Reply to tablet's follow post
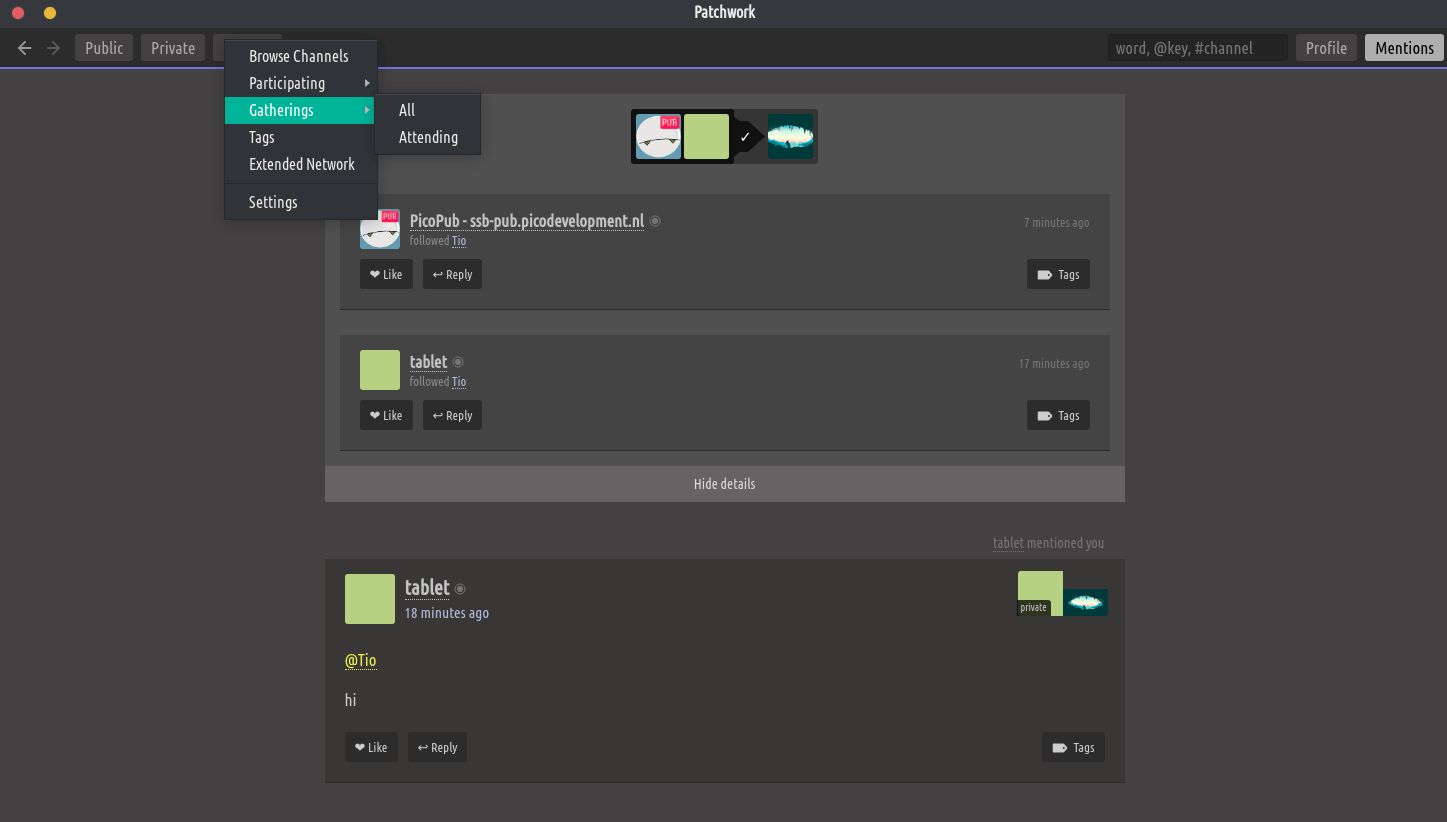This screenshot has width=1447, height=822. point(452,416)
